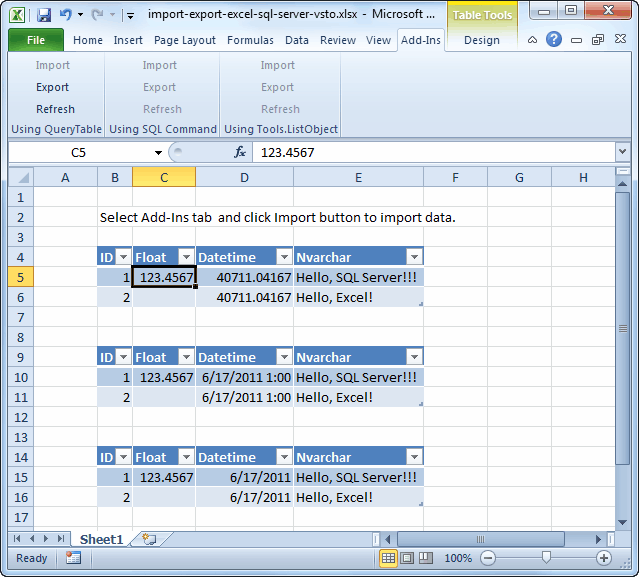Open Datetime filter dropdown in row 9
Viewport: 639px width, 577px height.
point(284,357)
